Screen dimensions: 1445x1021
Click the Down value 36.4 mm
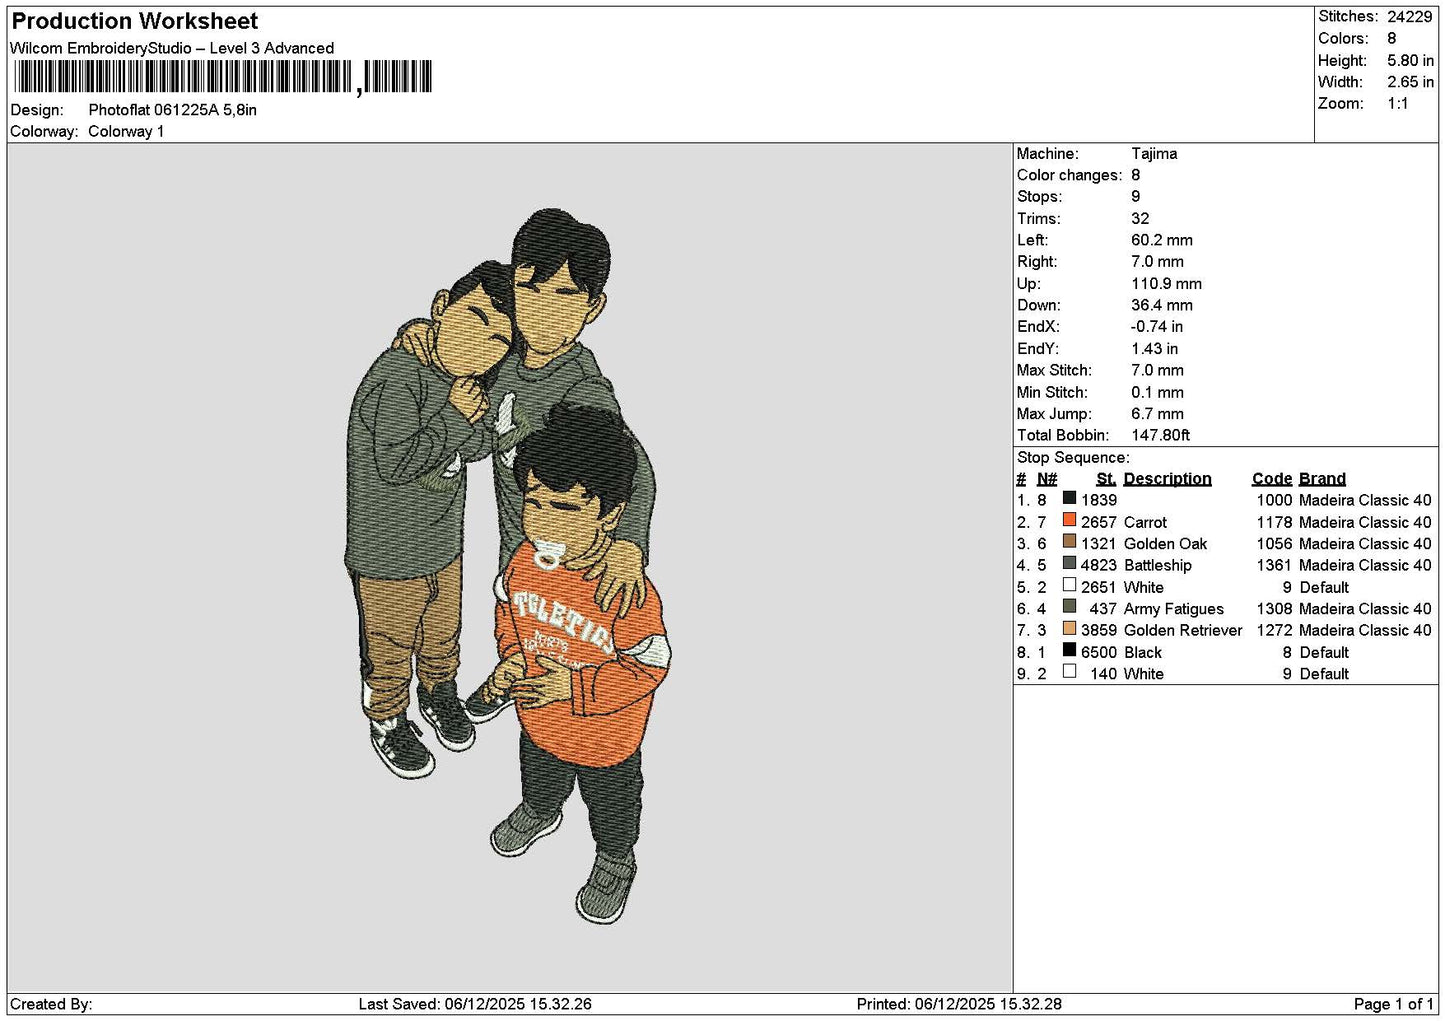(x=1162, y=305)
